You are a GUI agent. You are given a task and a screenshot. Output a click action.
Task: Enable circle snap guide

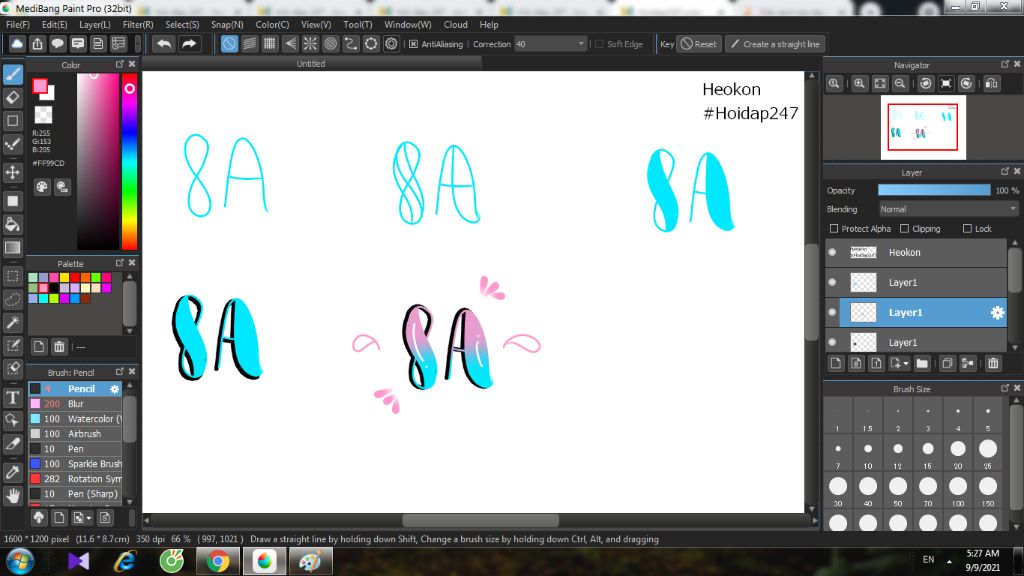(330, 44)
